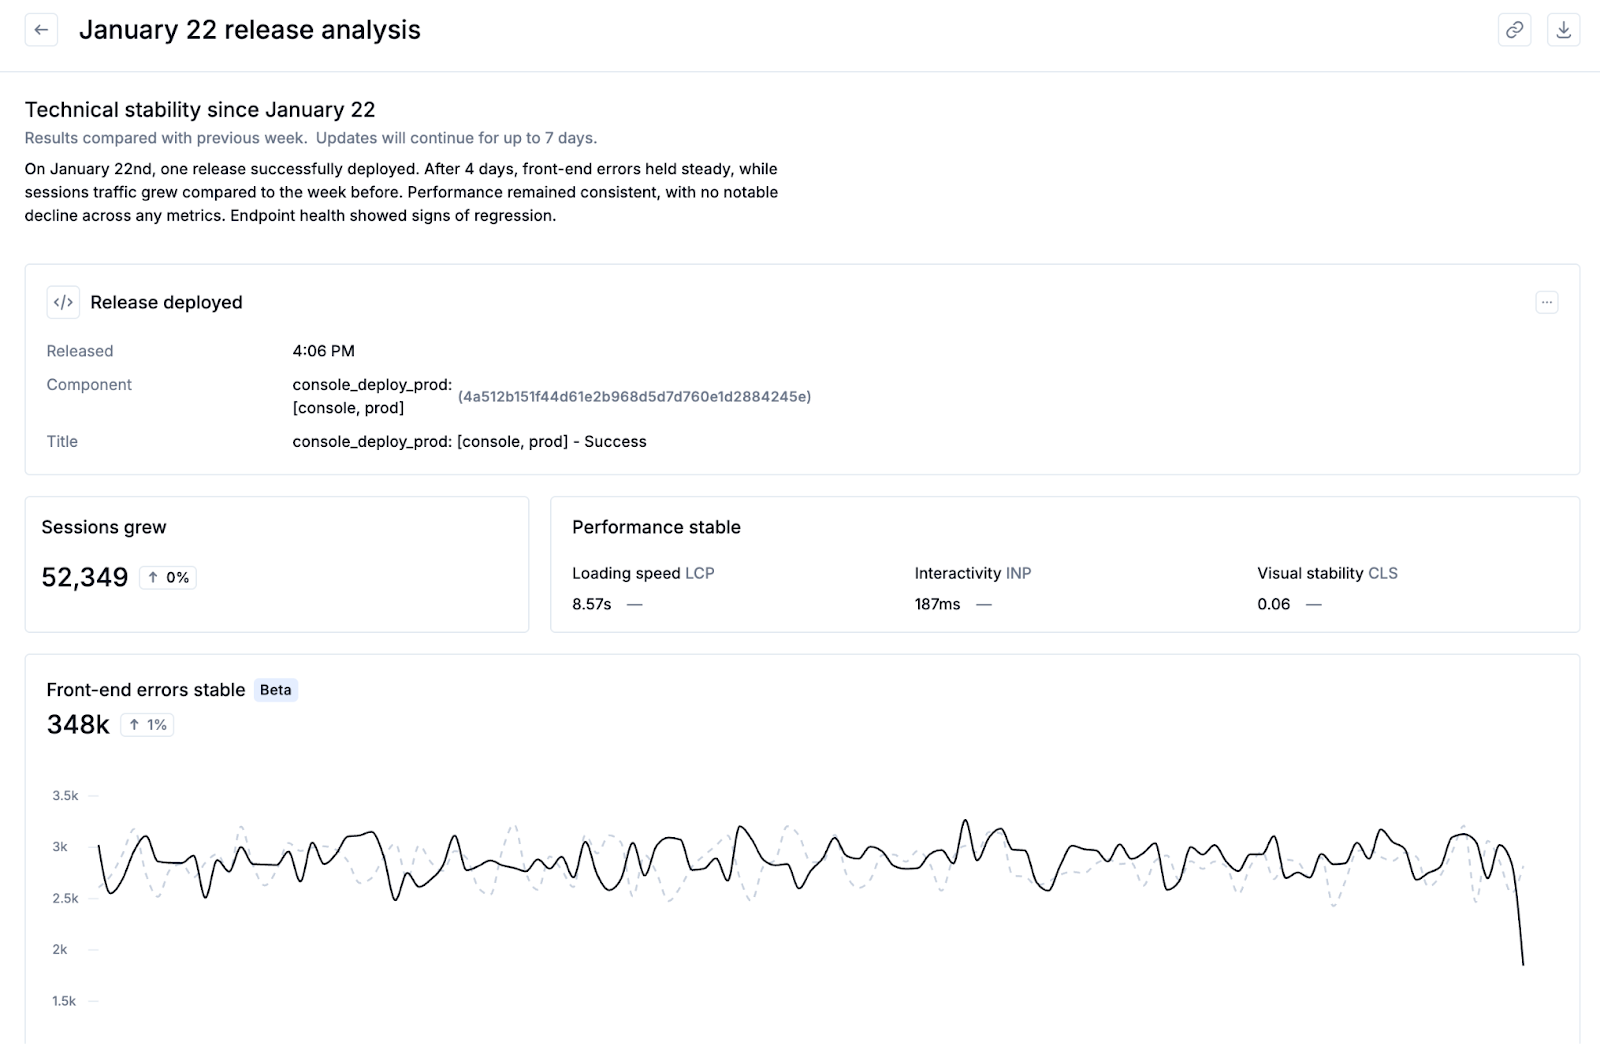Click the Sessions grew 0% change badge
The height and width of the screenshot is (1044, 1600).
(168, 577)
